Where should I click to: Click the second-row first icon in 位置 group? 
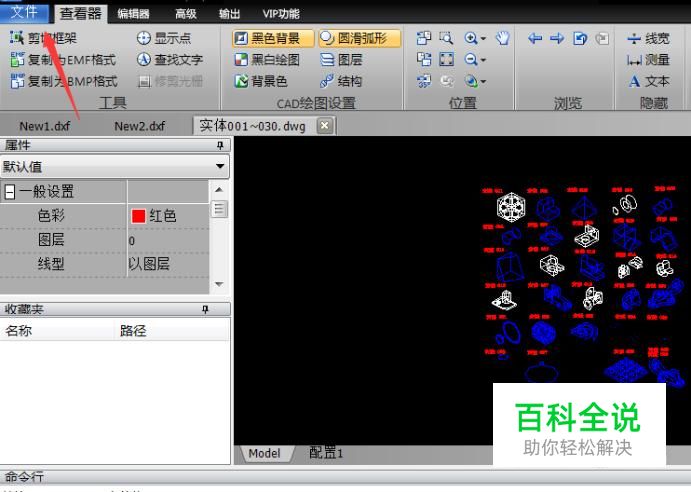pyautogui.click(x=424, y=60)
